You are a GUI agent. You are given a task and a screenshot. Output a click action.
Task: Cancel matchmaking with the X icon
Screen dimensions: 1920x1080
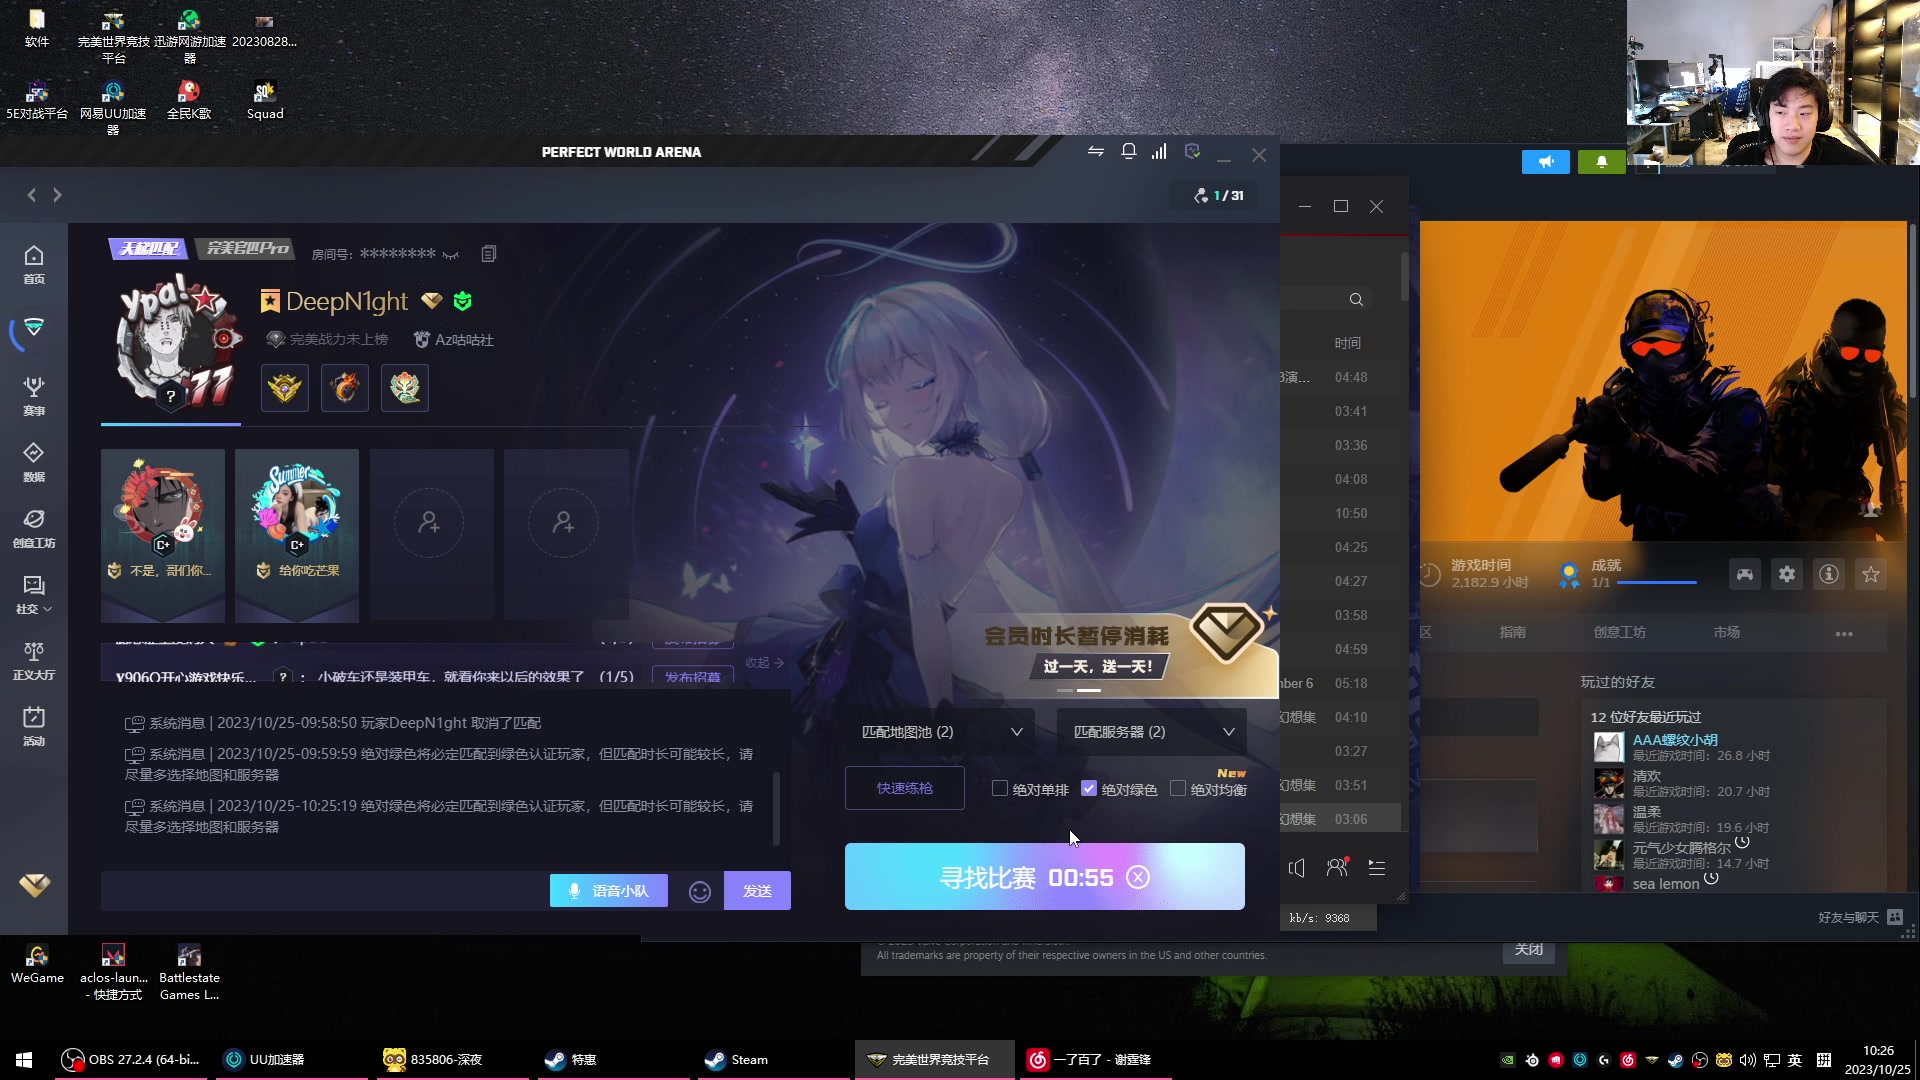pos(1138,877)
